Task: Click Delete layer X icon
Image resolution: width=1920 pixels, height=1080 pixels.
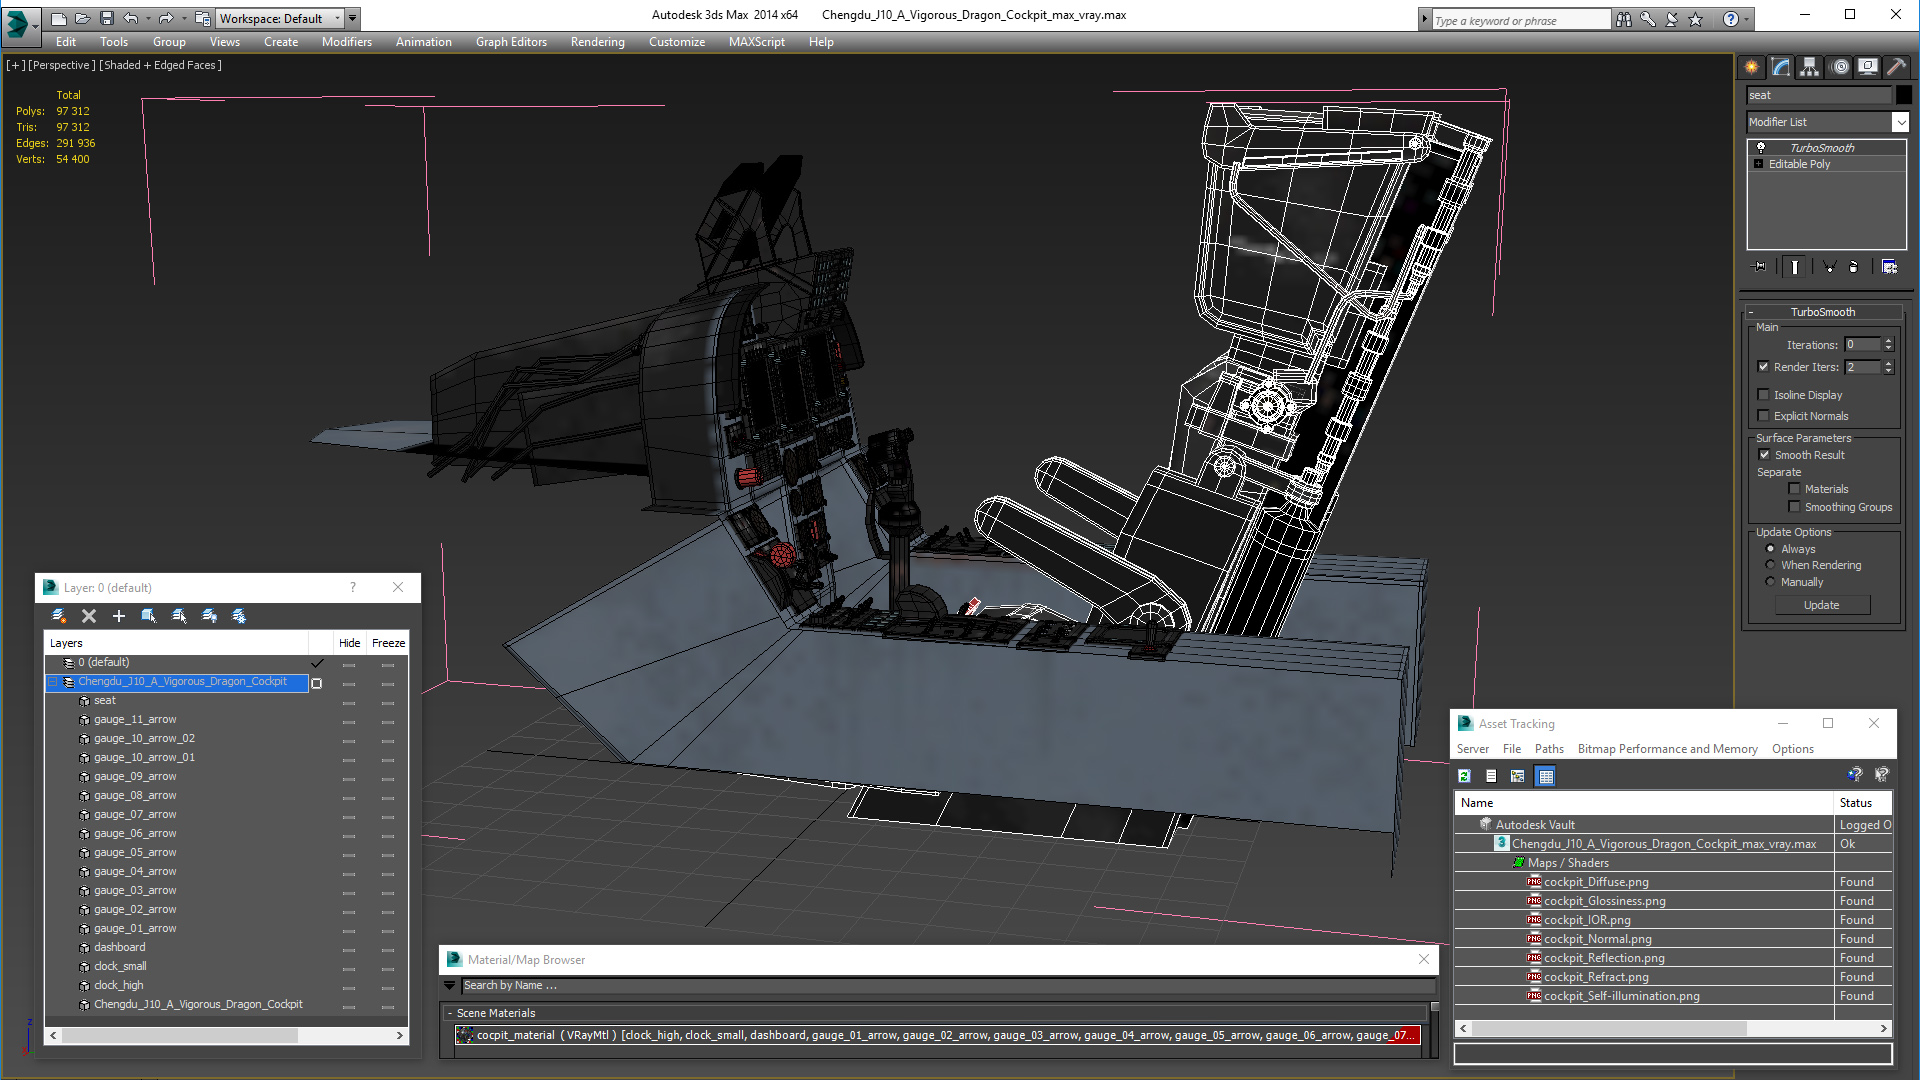Action: pos(89,616)
